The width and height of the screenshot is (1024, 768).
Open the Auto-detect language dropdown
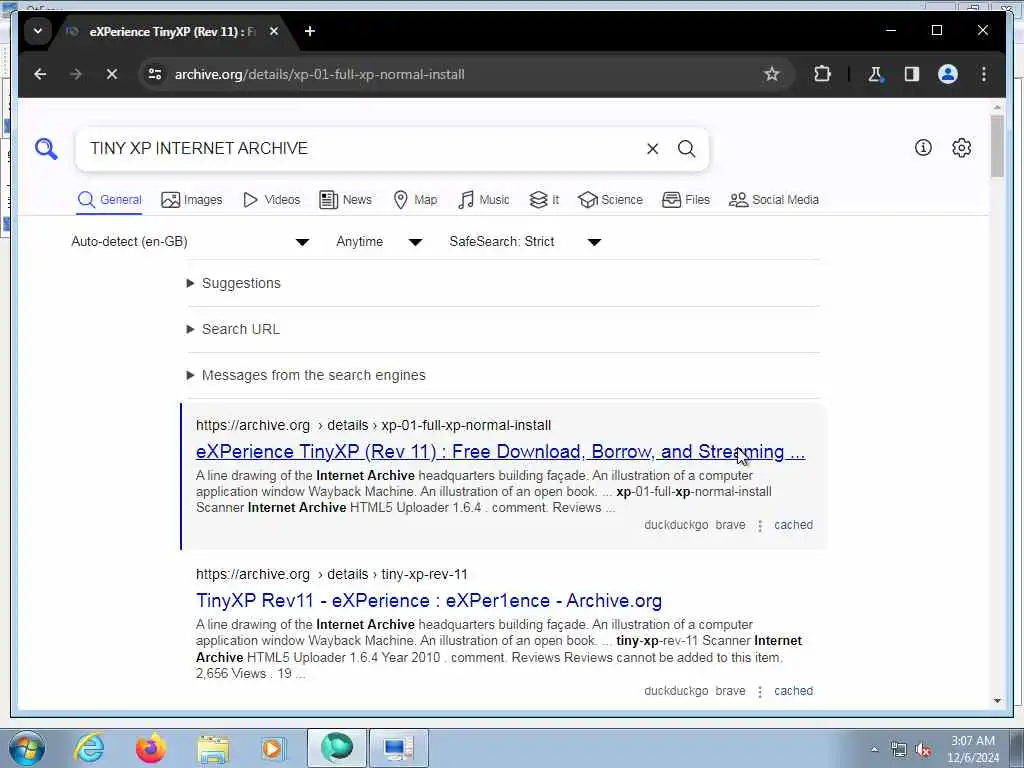[190, 242]
